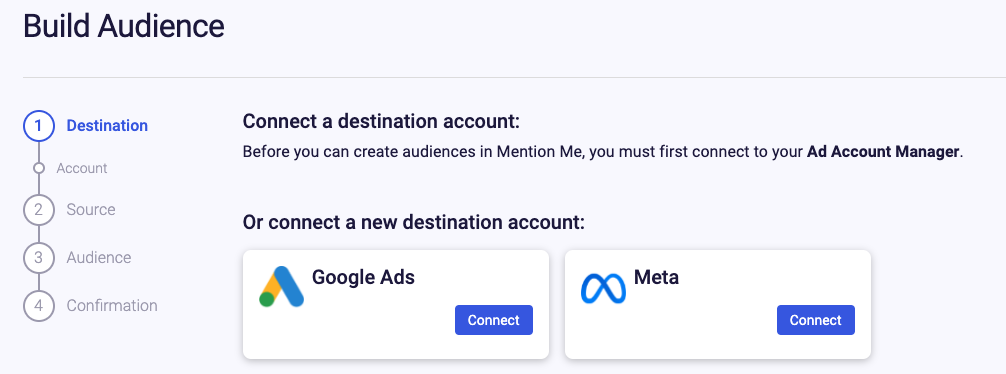Click the small Account sub-step dot
This screenshot has height=374, width=1006.
pos(38,168)
